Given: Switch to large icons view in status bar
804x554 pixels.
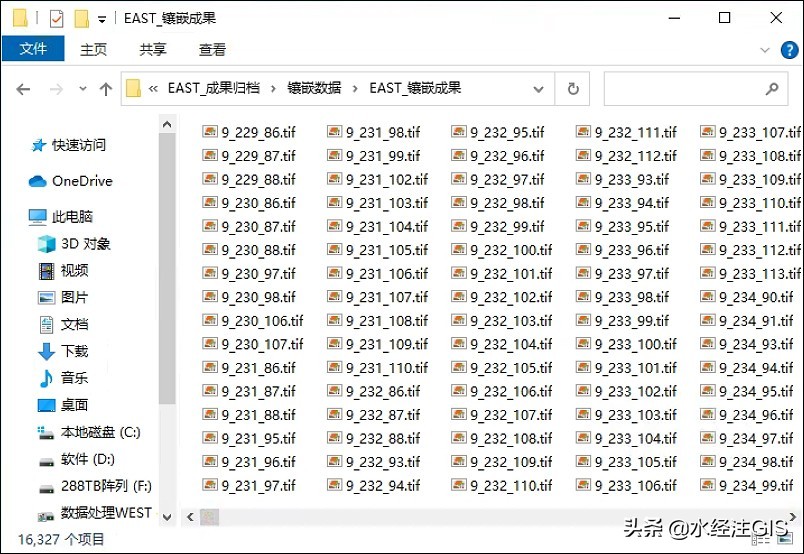Looking at the screenshot, I should [785, 539].
